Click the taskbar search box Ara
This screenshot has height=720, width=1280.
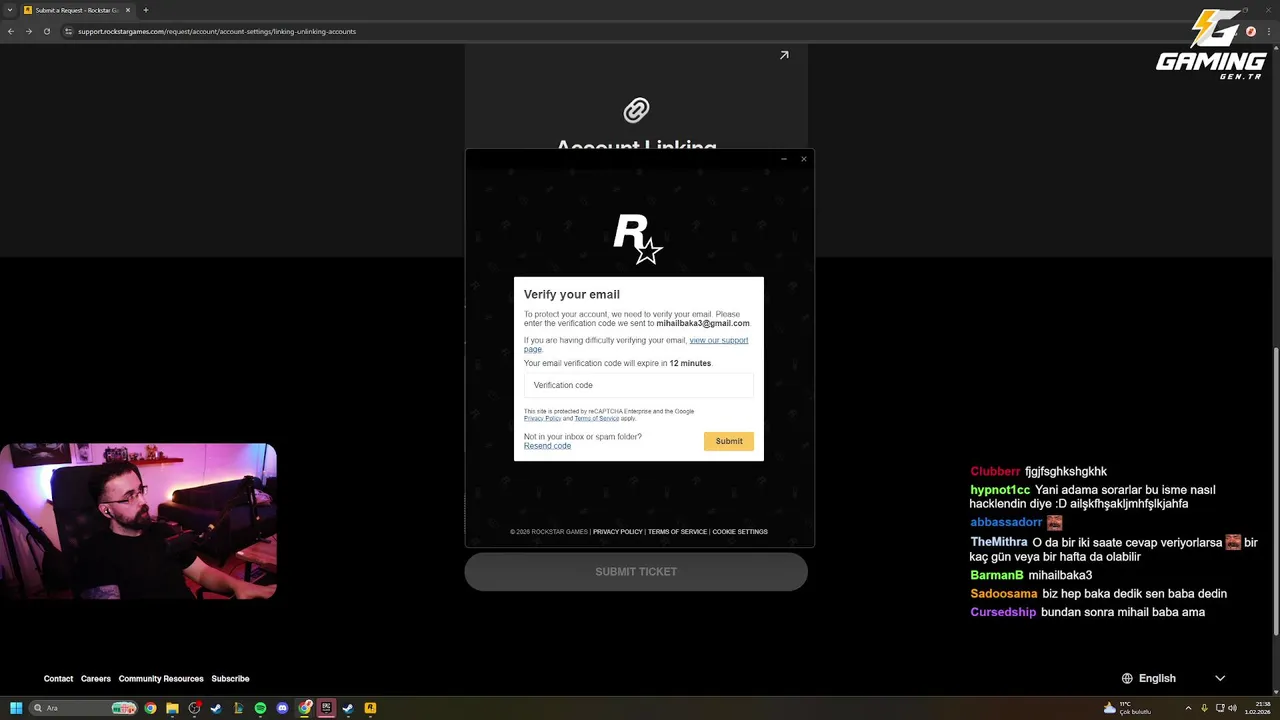(83, 708)
